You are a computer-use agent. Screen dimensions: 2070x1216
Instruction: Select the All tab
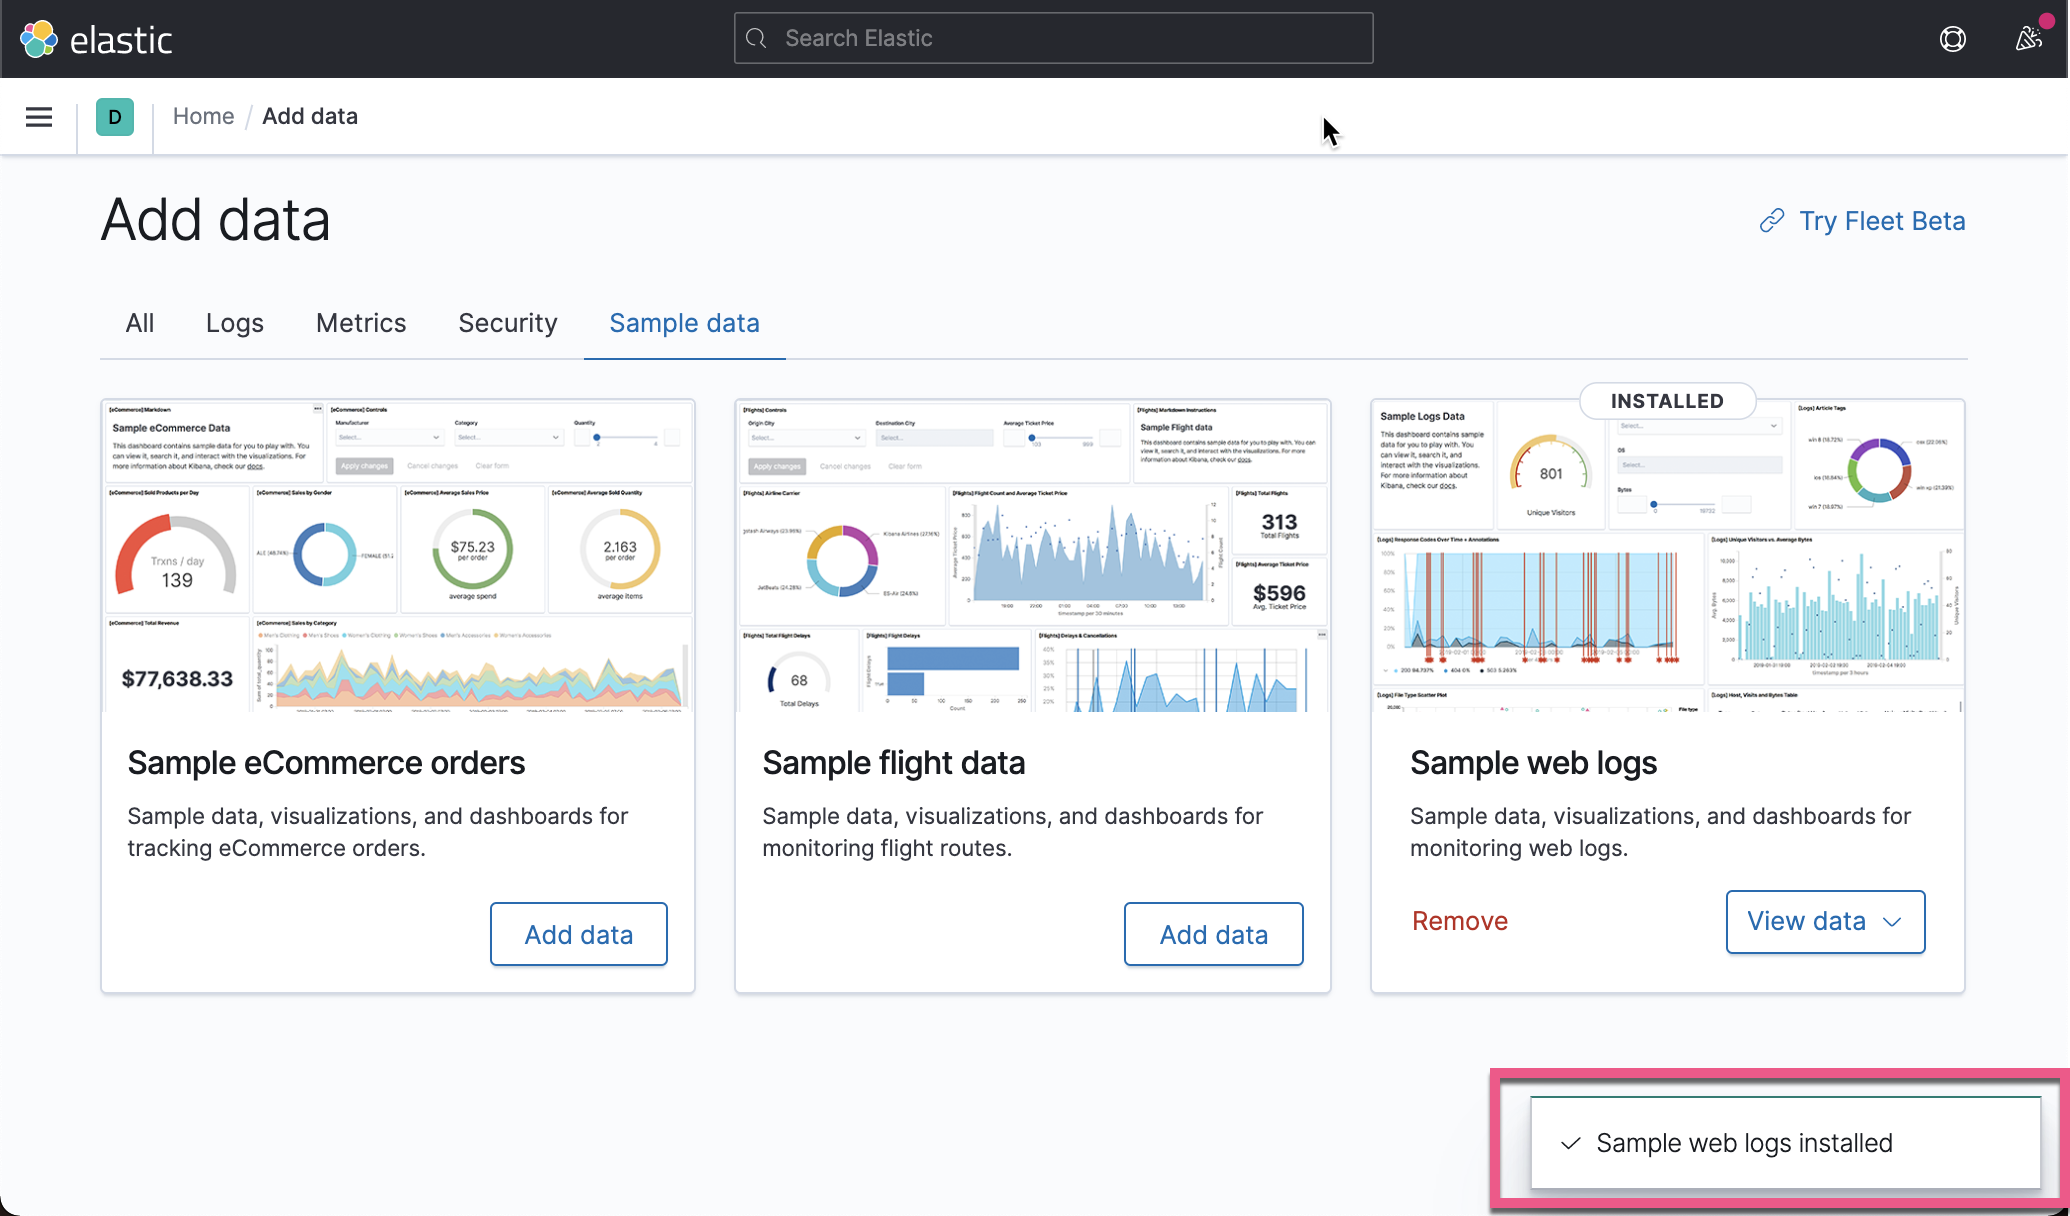[x=140, y=323]
